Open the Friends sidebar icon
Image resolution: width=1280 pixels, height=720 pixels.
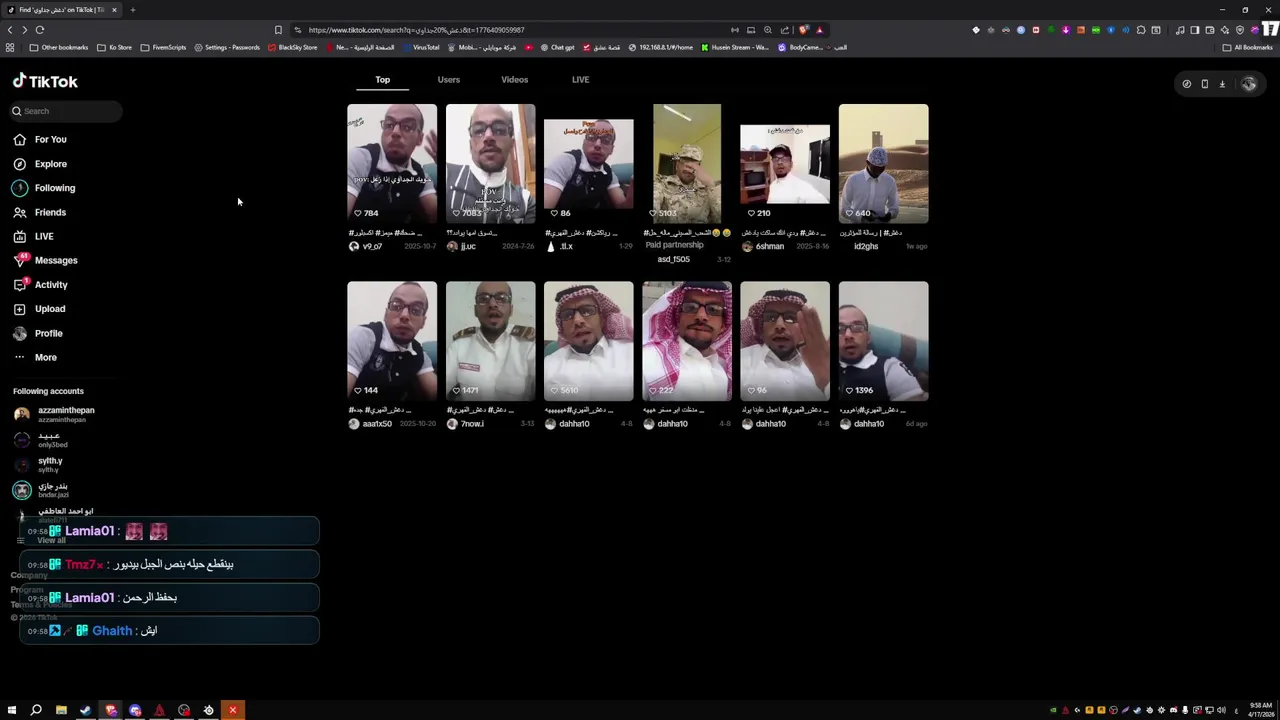[x=19, y=212]
